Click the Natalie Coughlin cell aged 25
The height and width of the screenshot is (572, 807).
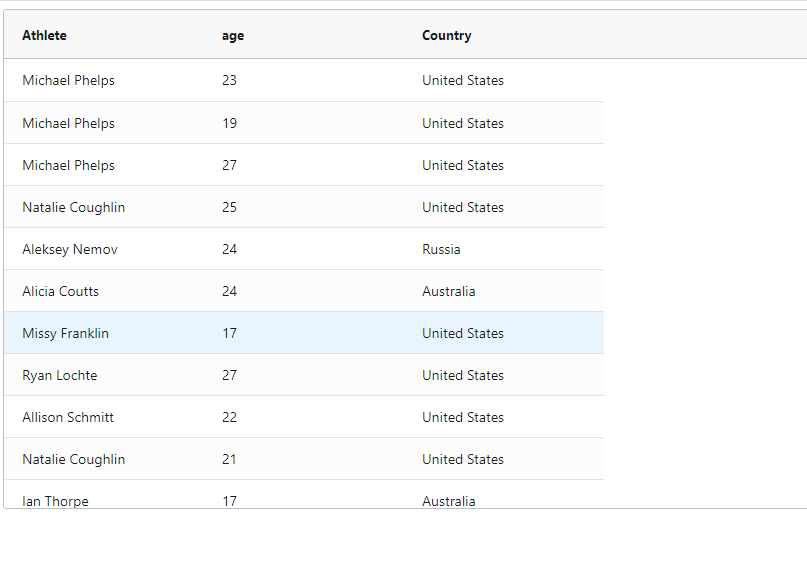[x=74, y=207]
